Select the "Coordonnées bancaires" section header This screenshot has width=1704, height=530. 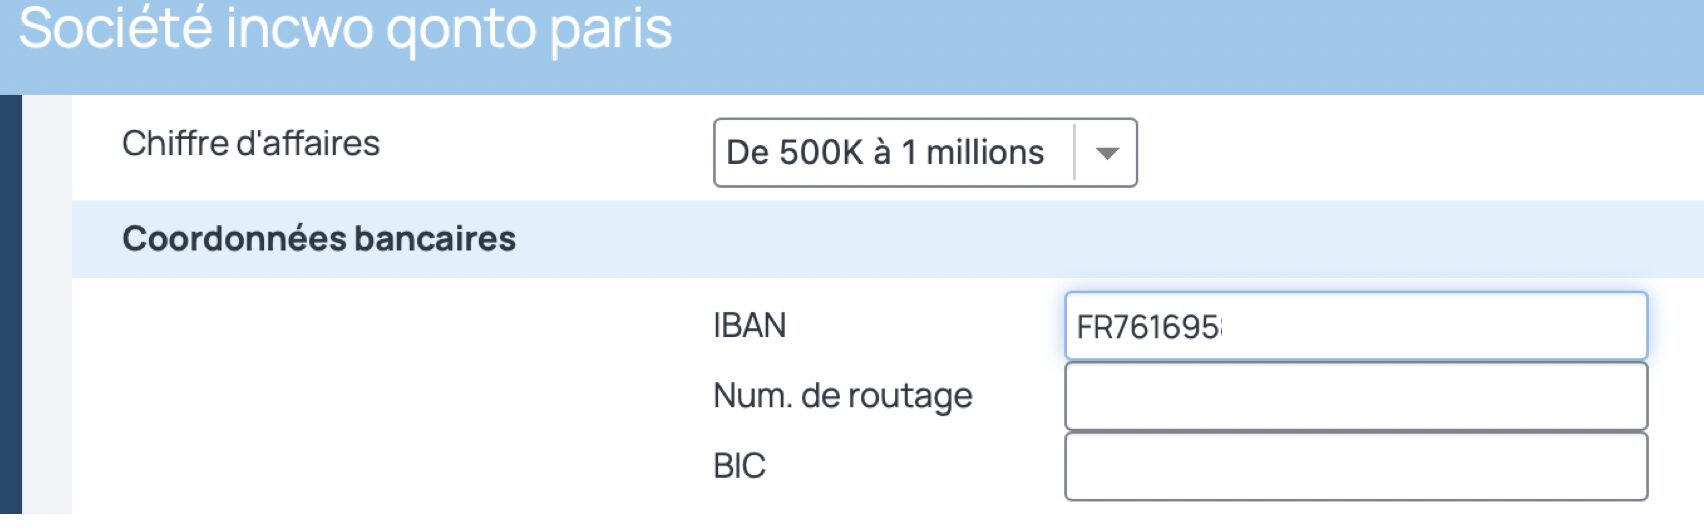point(319,239)
